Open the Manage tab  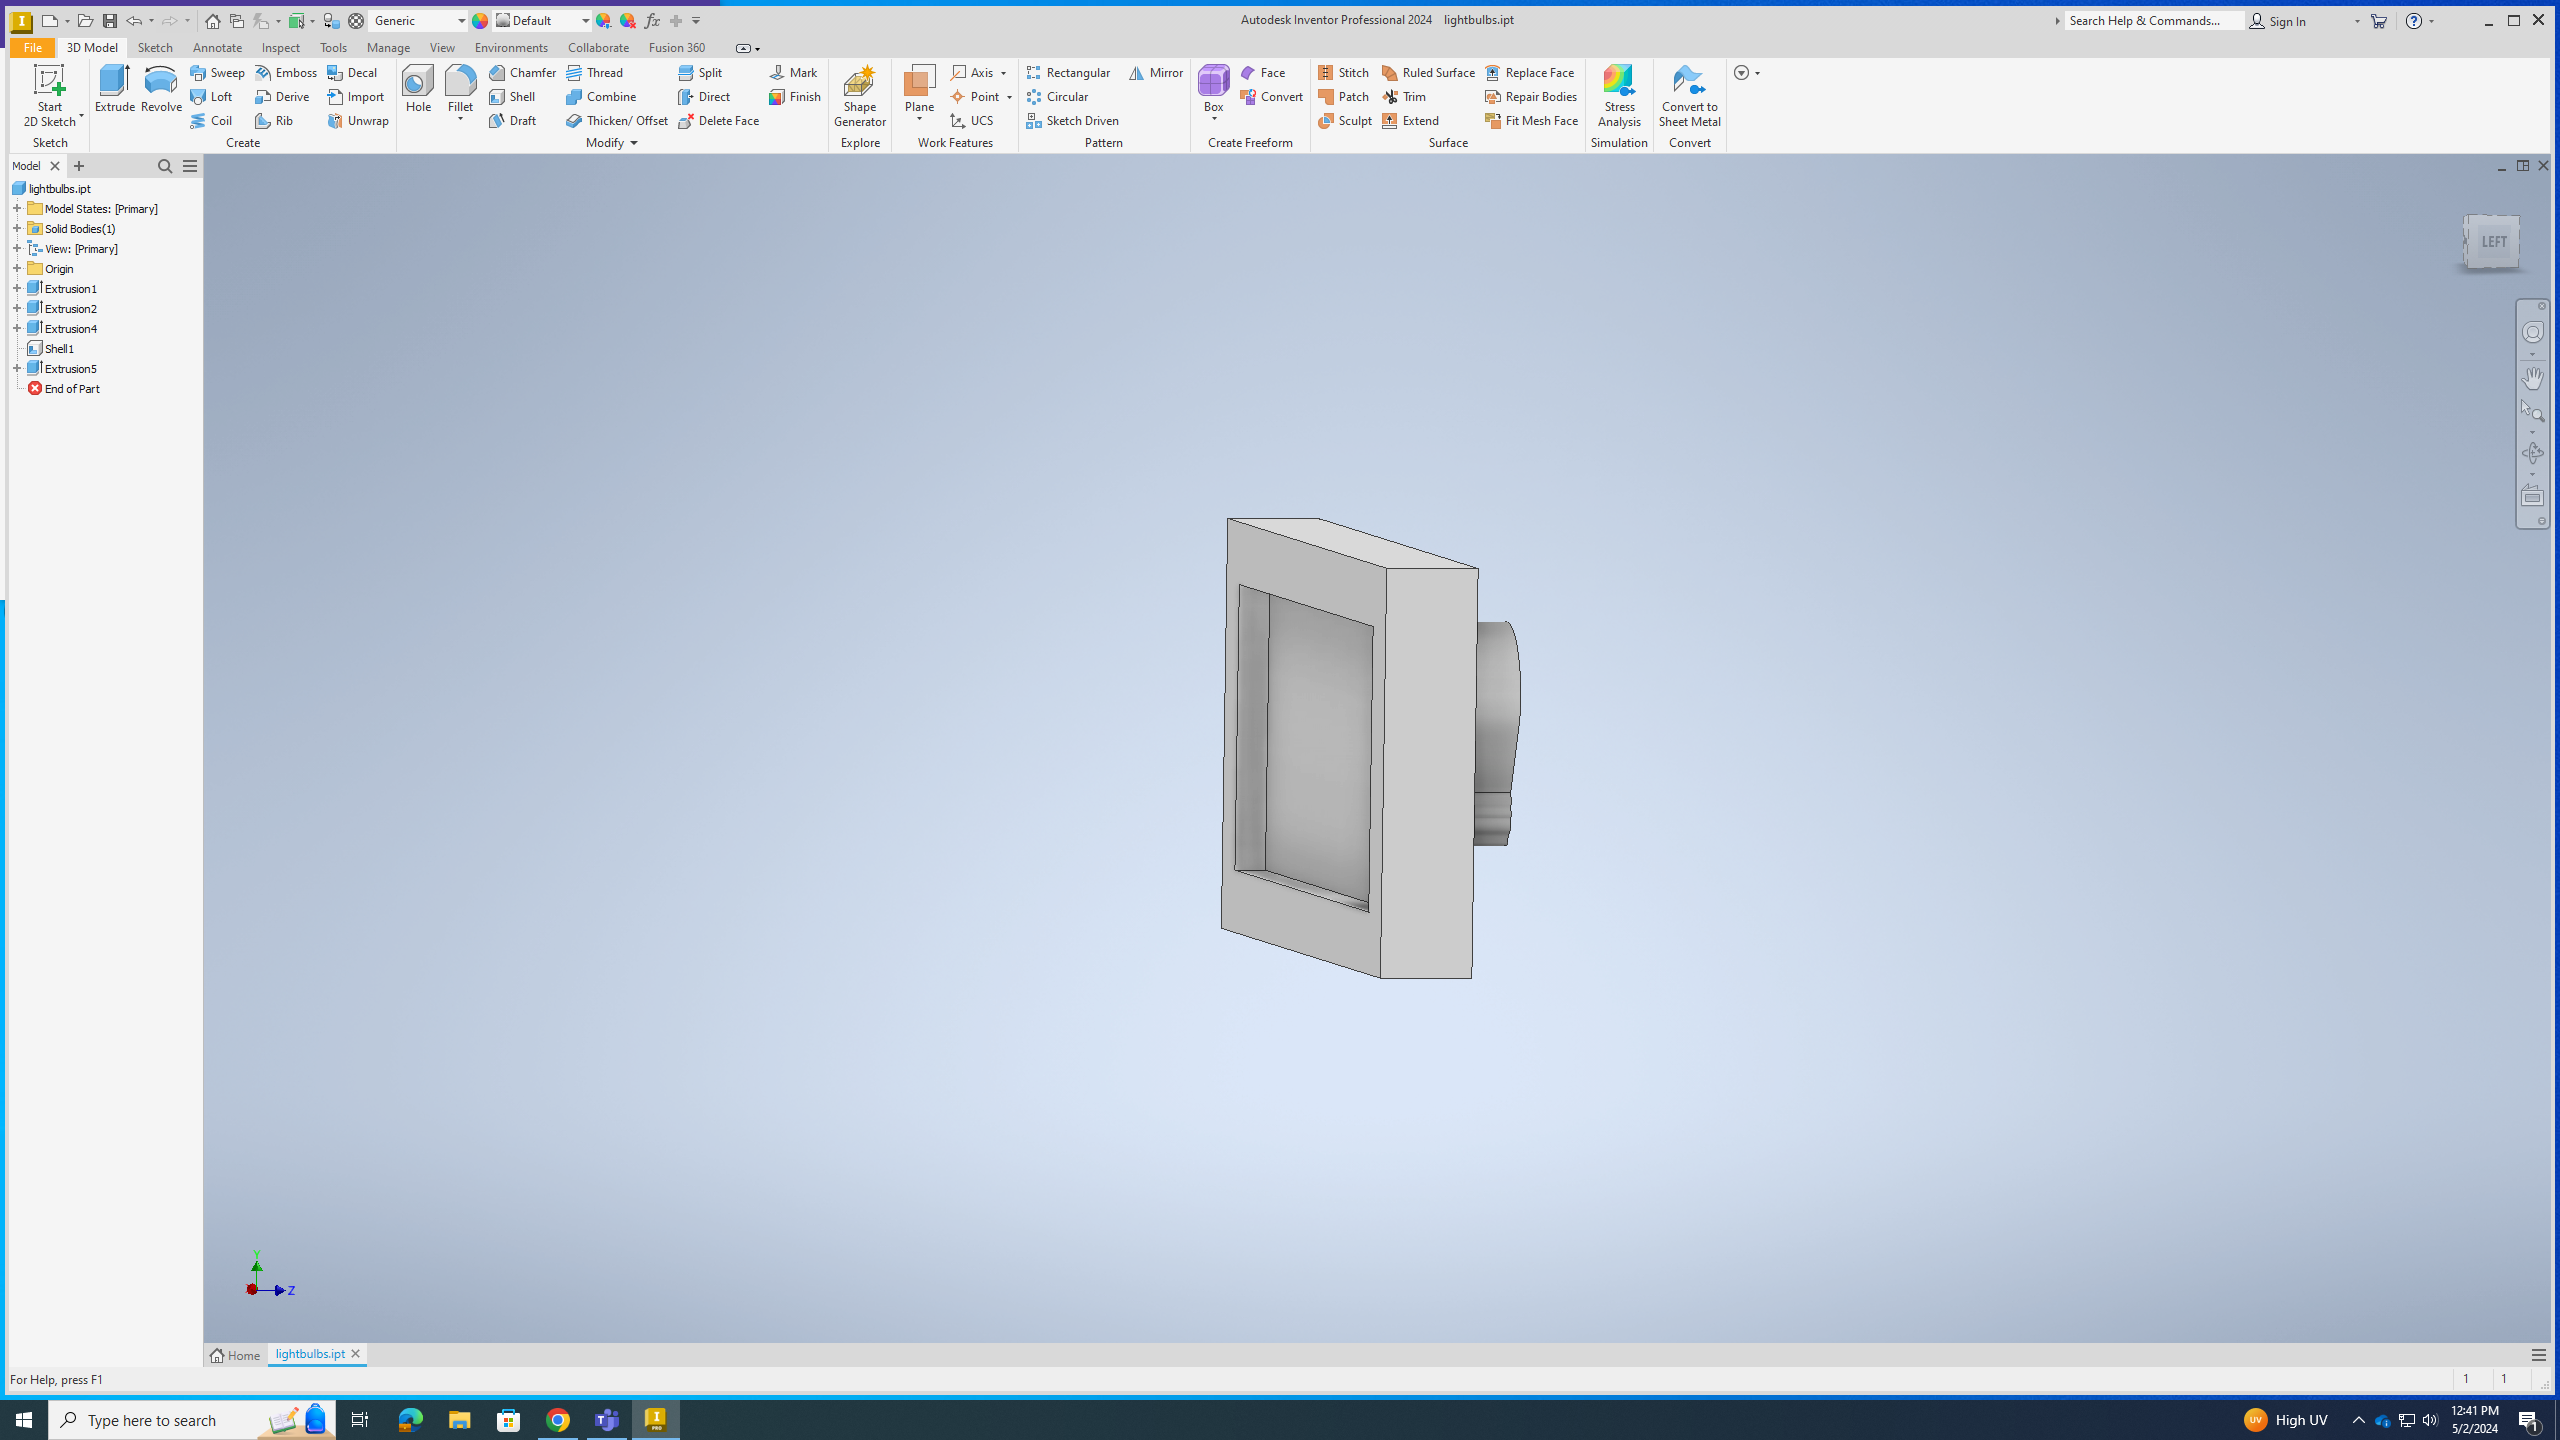pos(388,48)
